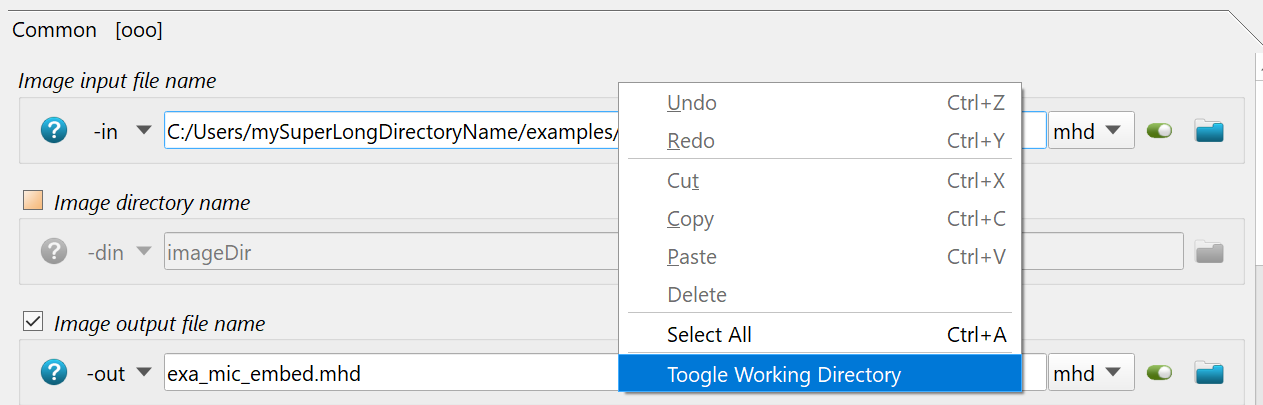
Task: Open the mhd format dropdown for output file
Action: pos(1091,373)
